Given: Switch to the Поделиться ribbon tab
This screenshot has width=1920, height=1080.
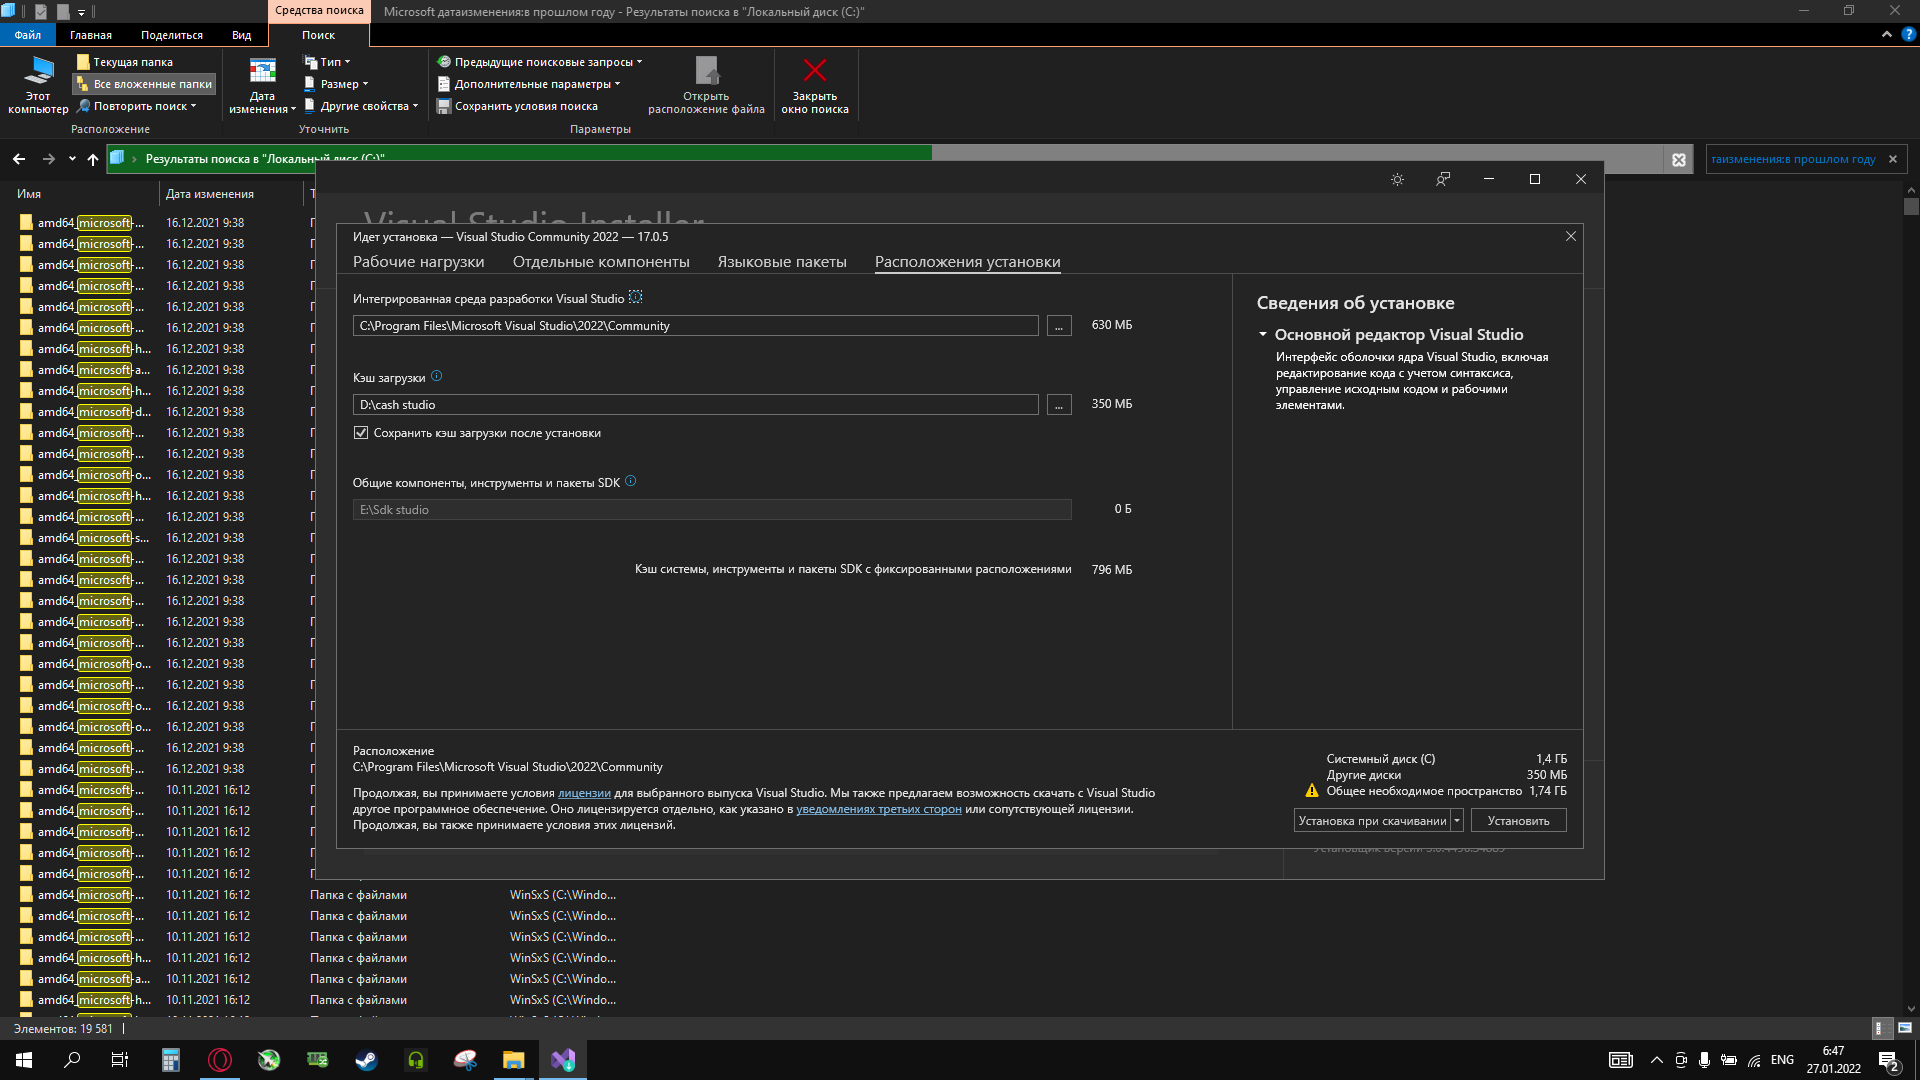Looking at the screenshot, I should tap(172, 35).
